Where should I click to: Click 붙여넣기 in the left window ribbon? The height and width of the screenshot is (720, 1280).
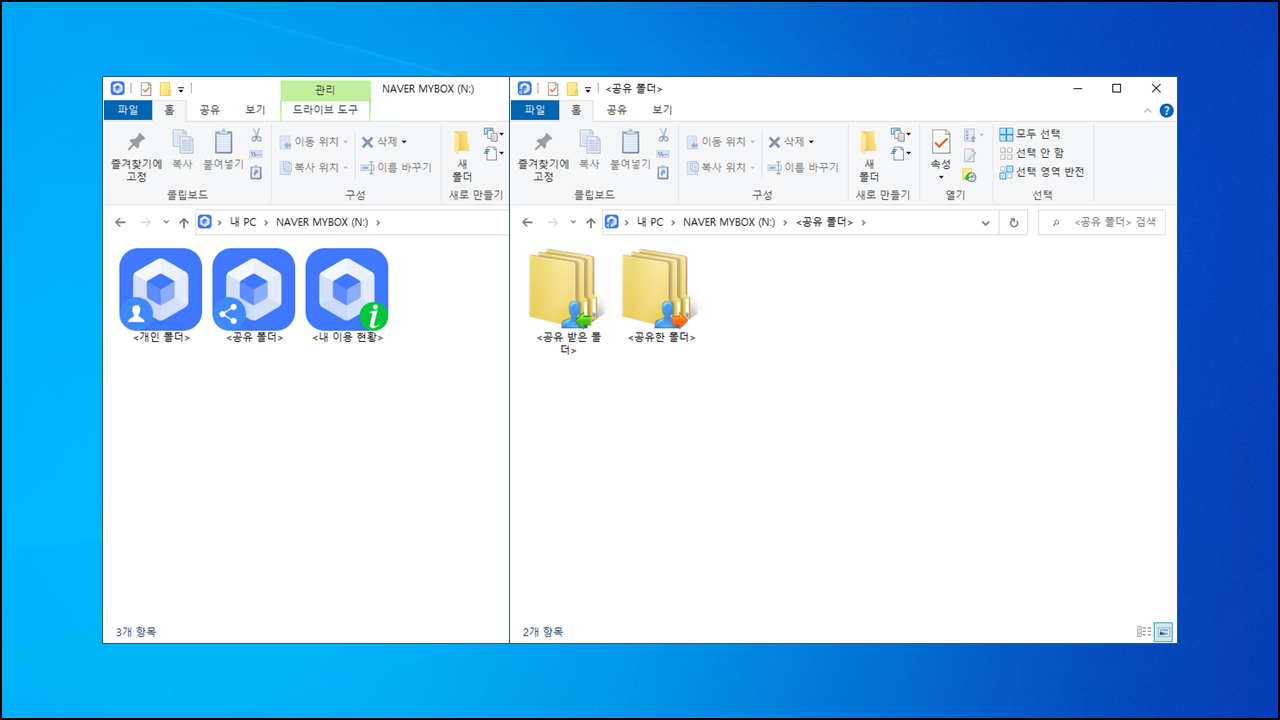pyautogui.click(x=223, y=150)
